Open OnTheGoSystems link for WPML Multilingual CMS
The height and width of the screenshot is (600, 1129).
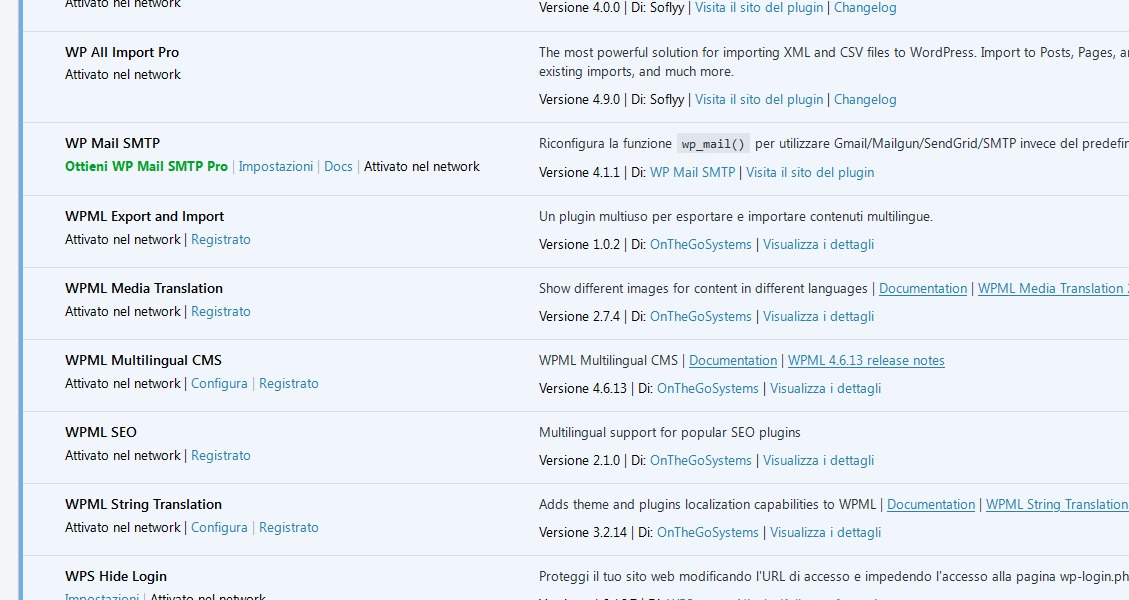(x=708, y=388)
